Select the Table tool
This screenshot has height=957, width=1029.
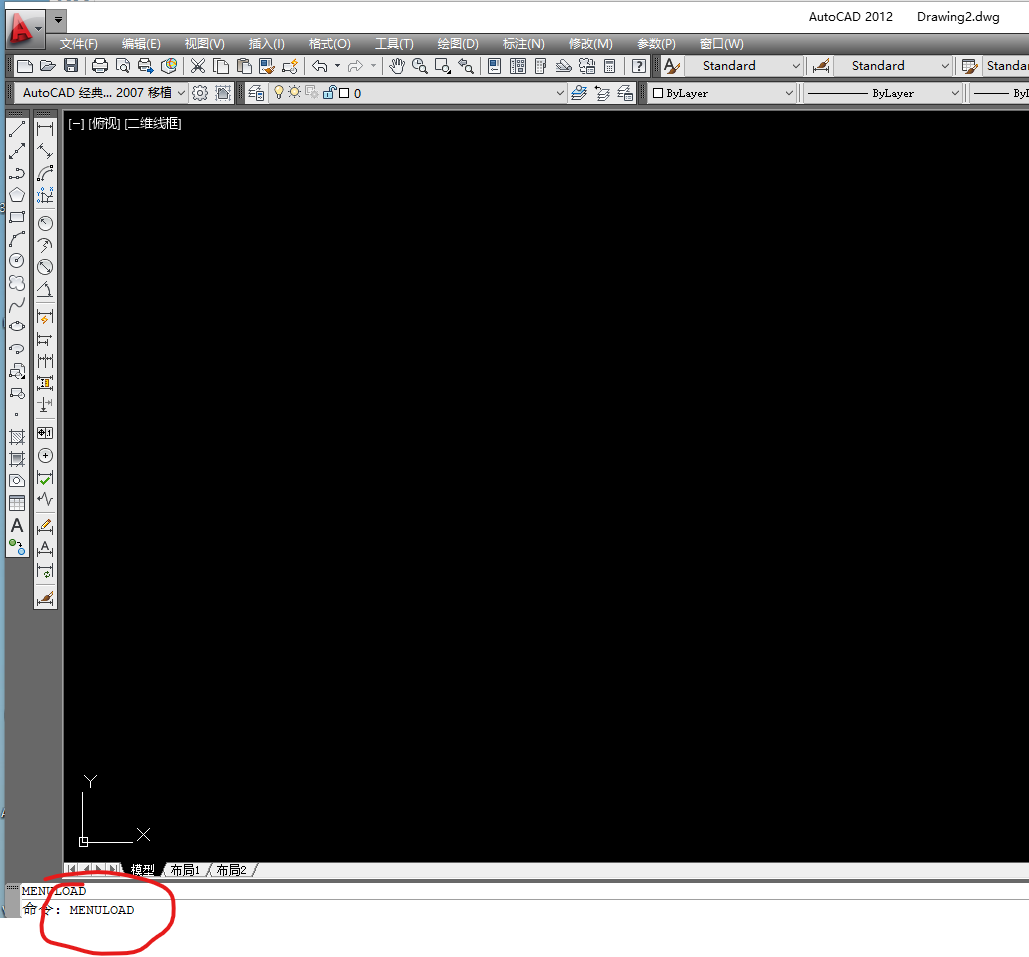(x=17, y=503)
